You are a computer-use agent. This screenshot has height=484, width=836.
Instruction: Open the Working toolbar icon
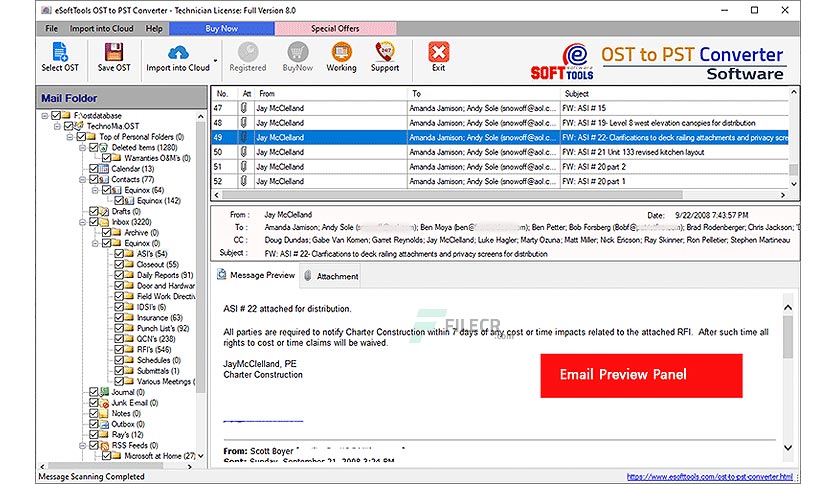point(341,52)
